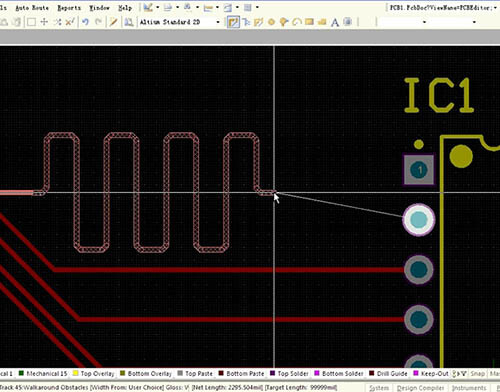Image resolution: width=500 pixels, height=392 pixels.
Task: Open the Design Compiler panel button
Action: point(420,388)
